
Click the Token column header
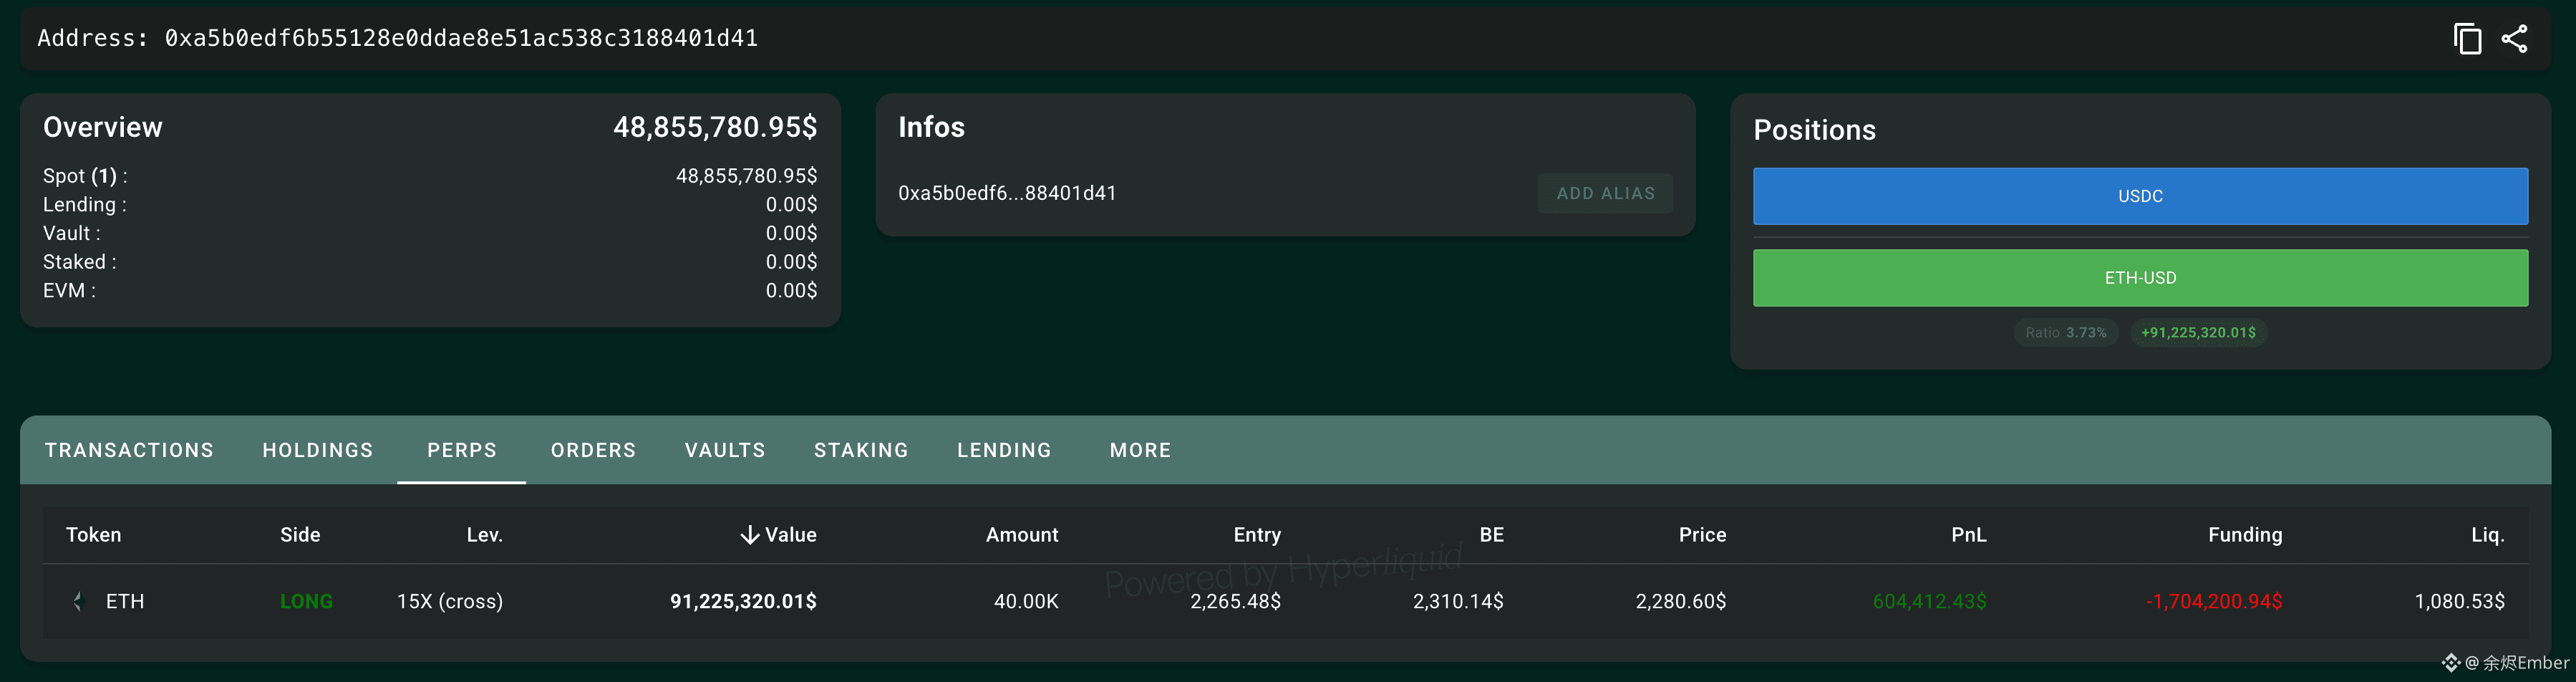tap(94, 535)
